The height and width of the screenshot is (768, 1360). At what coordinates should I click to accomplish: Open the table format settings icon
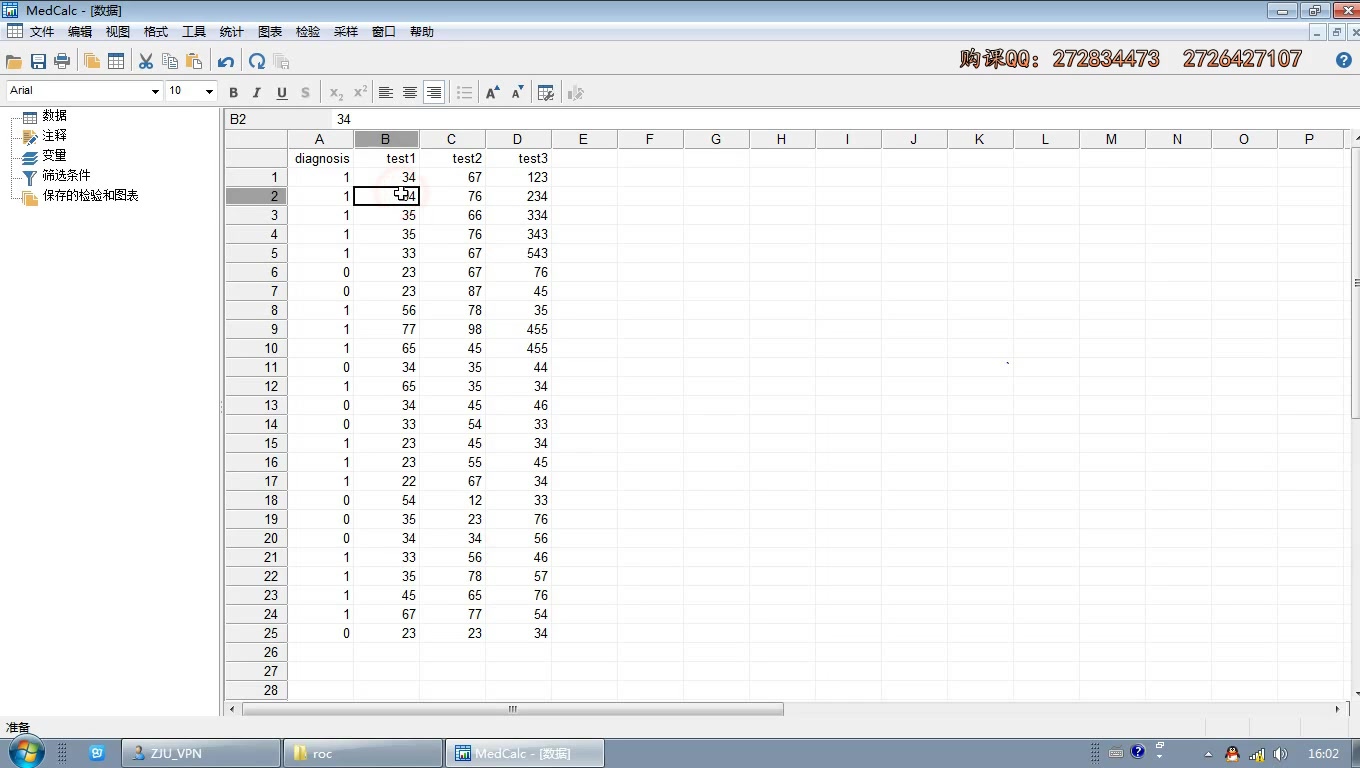click(x=546, y=93)
